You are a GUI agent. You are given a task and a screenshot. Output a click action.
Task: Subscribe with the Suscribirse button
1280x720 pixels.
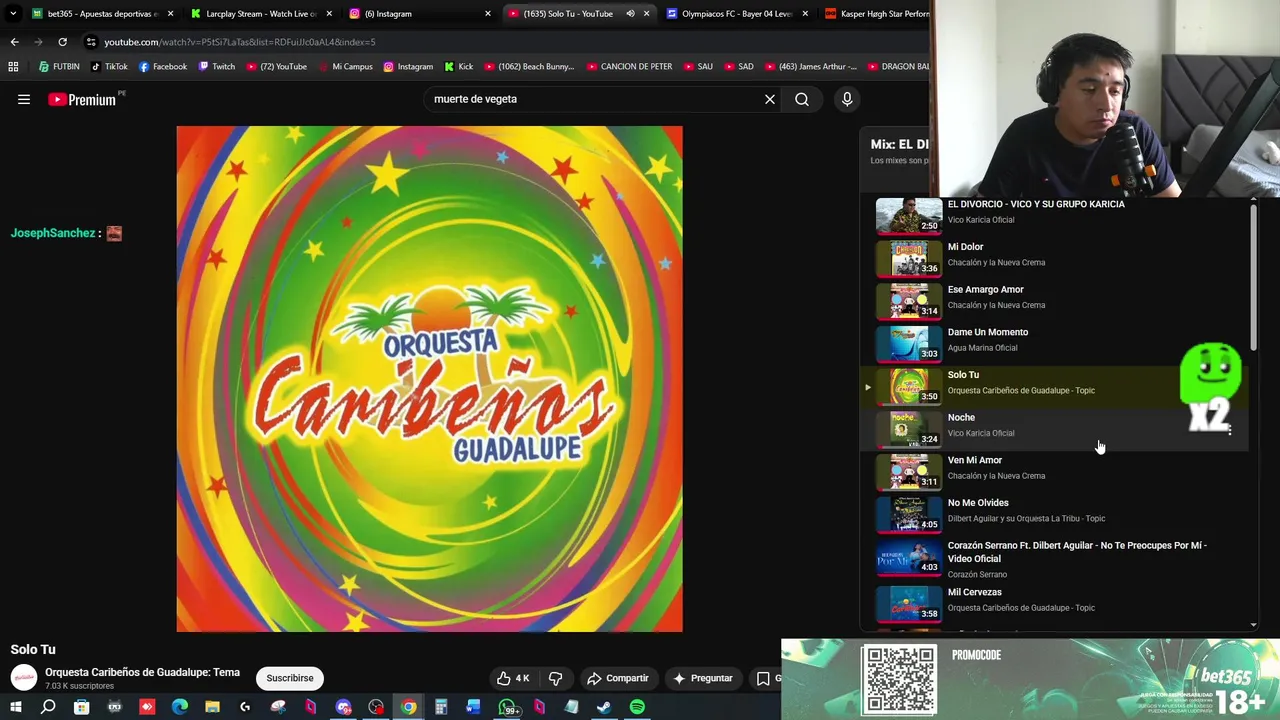click(x=290, y=678)
